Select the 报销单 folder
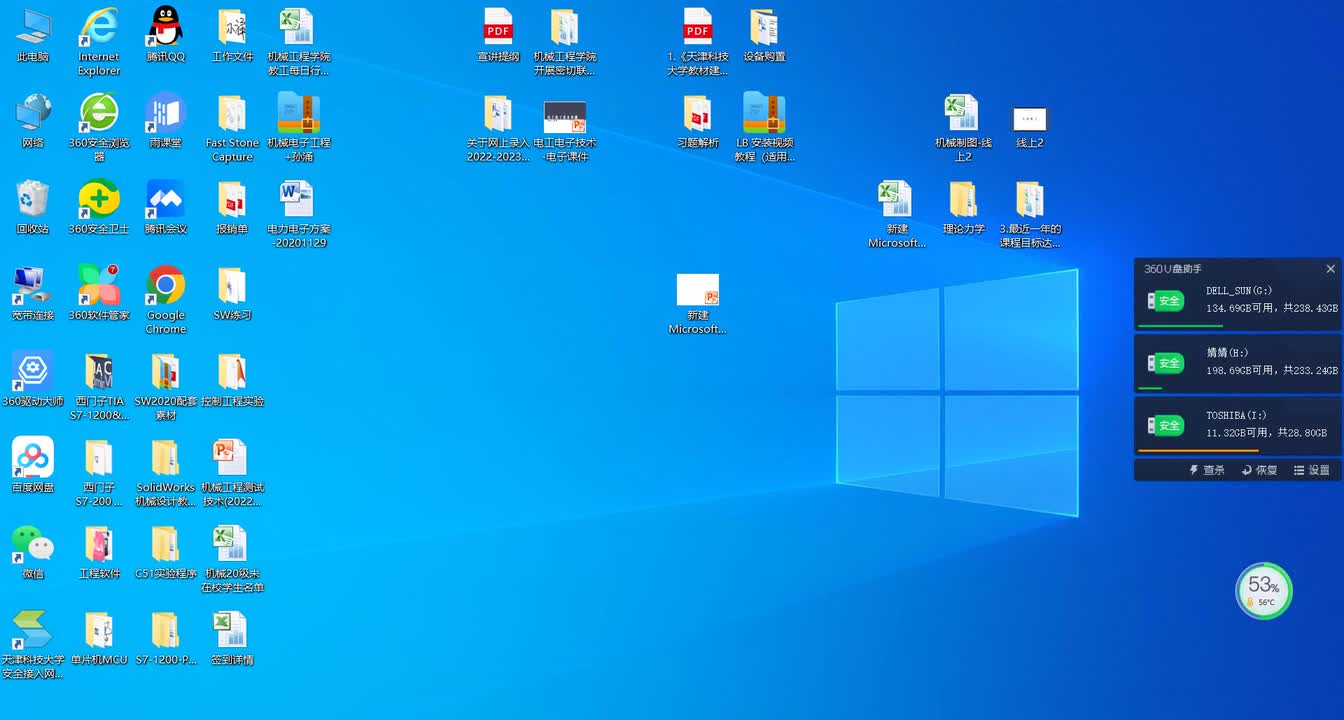Viewport: 1344px width, 720px height. tap(232, 208)
